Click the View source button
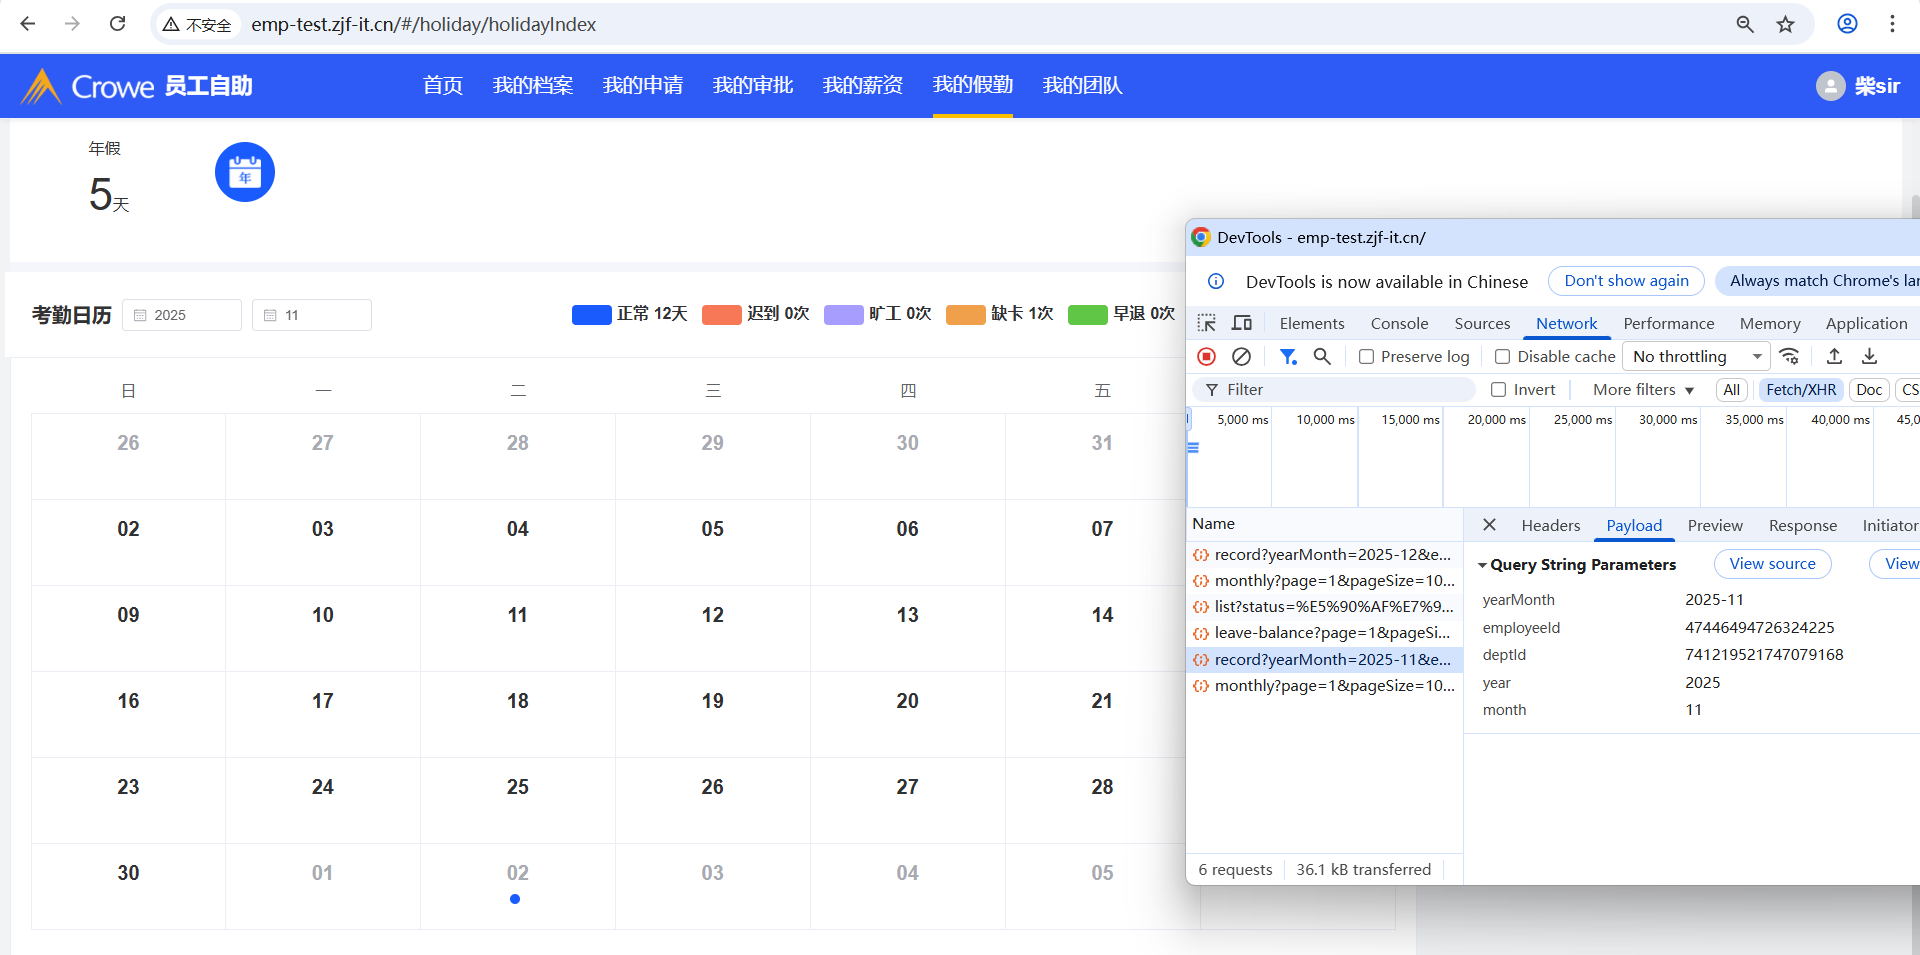This screenshot has width=1920, height=955. [1772, 564]
